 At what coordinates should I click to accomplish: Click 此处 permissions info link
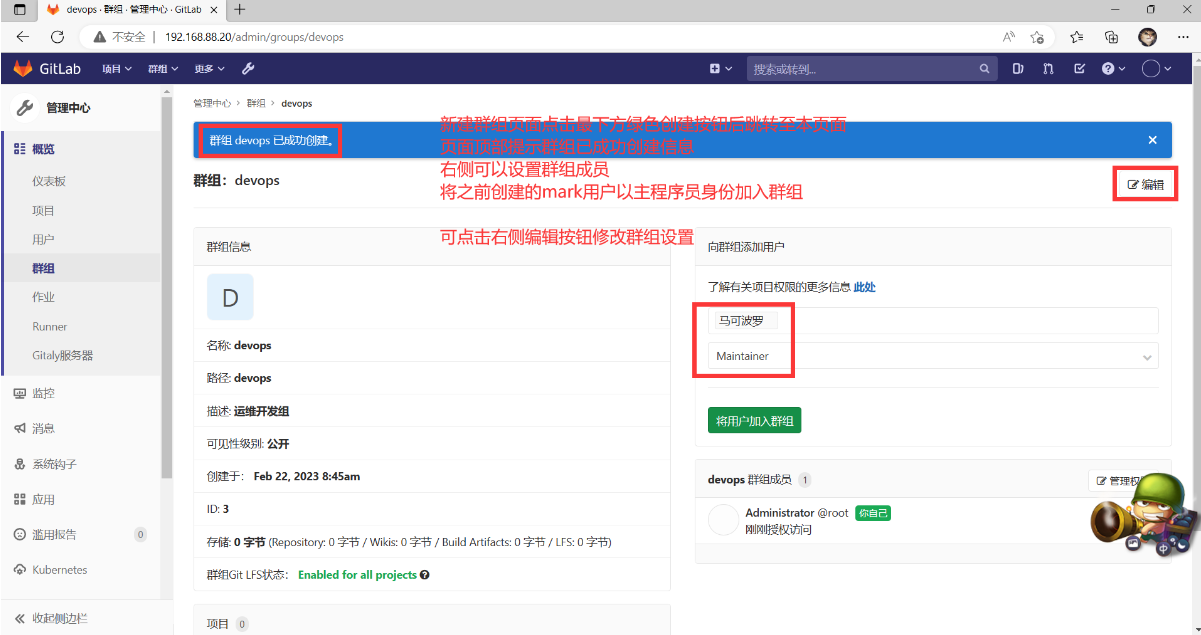(x=864, y=287)
